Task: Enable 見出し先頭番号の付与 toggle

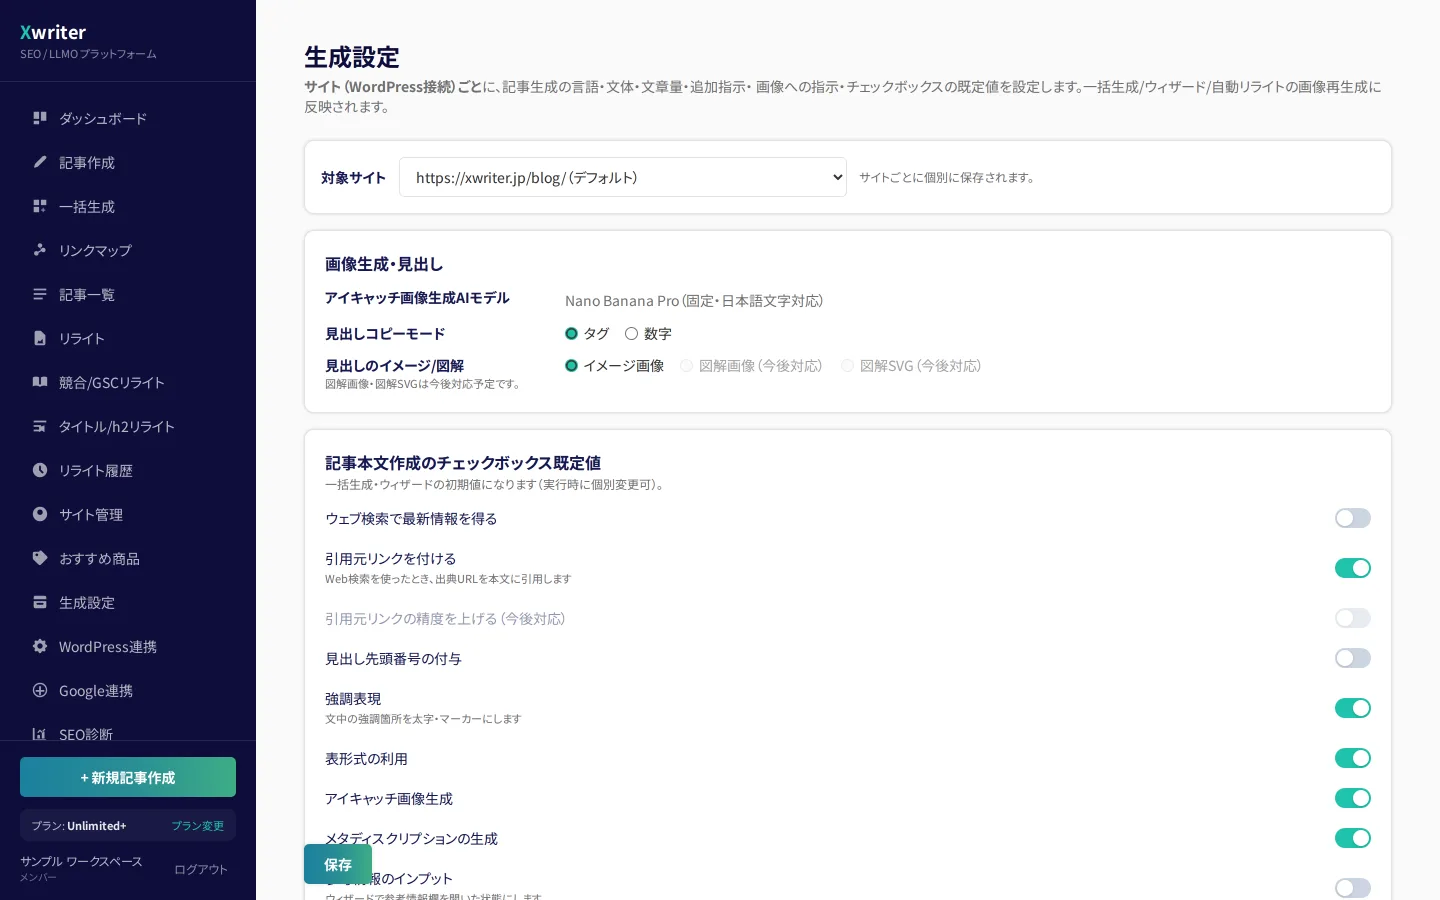Action: [x=1353, y=658]
